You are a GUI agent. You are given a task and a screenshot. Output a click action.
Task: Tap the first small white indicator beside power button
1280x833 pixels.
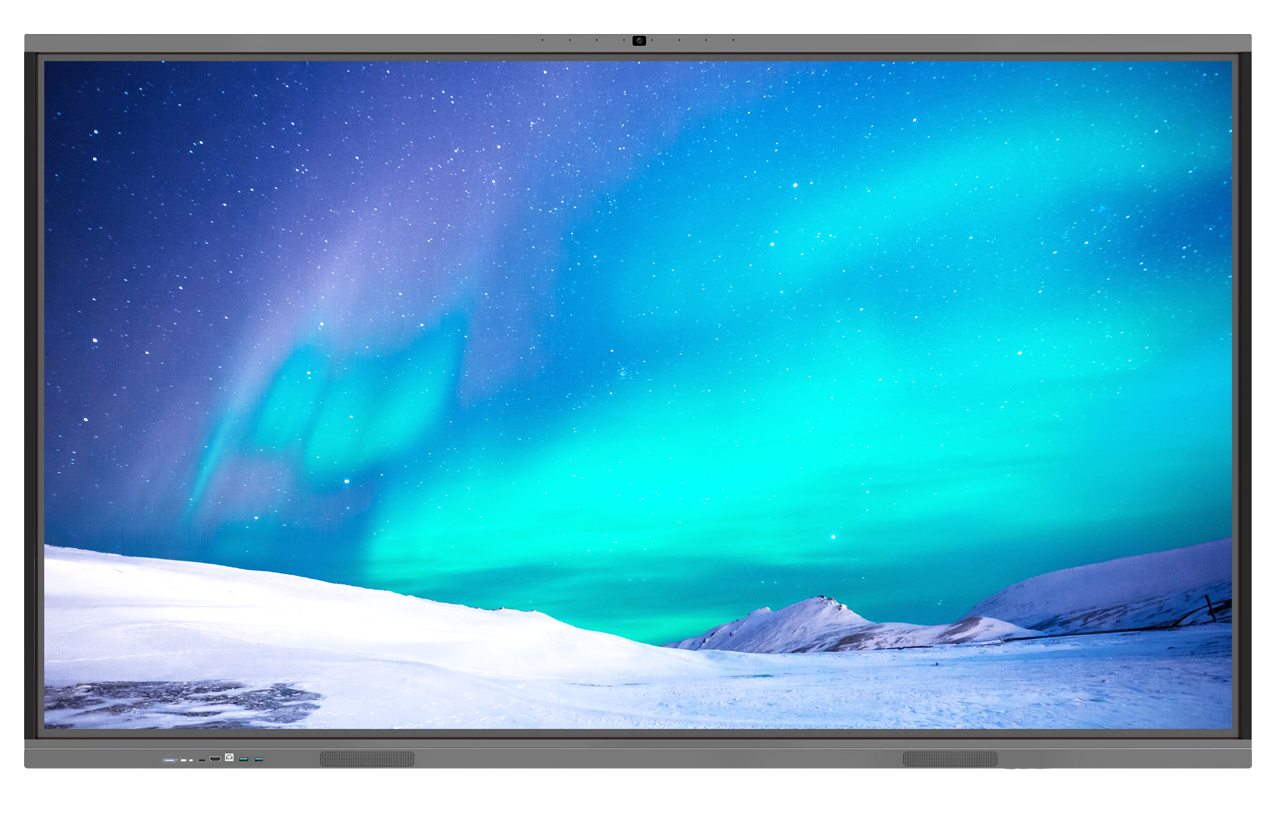pyautogui.click(x=183, y=760)
